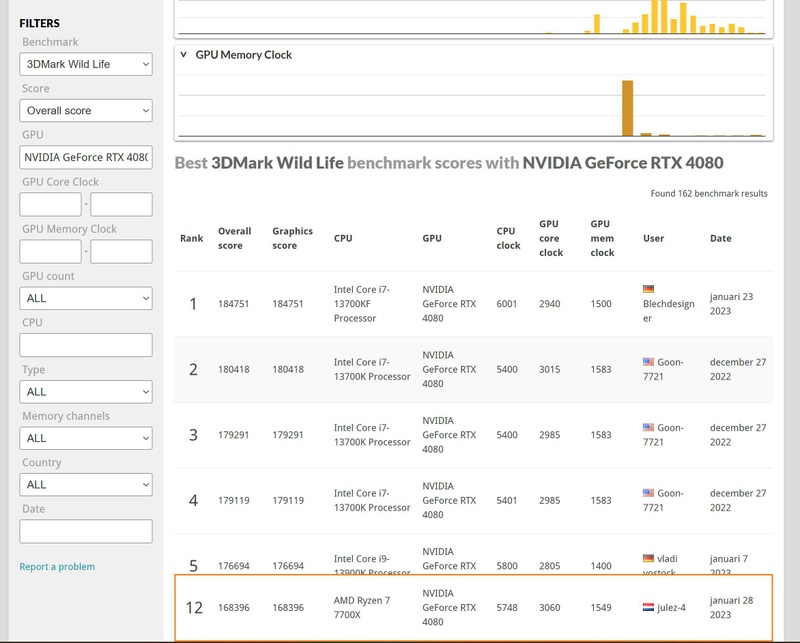
Task: Collapse the GPU Memory Clock chart panel
Action: [184, 55]
